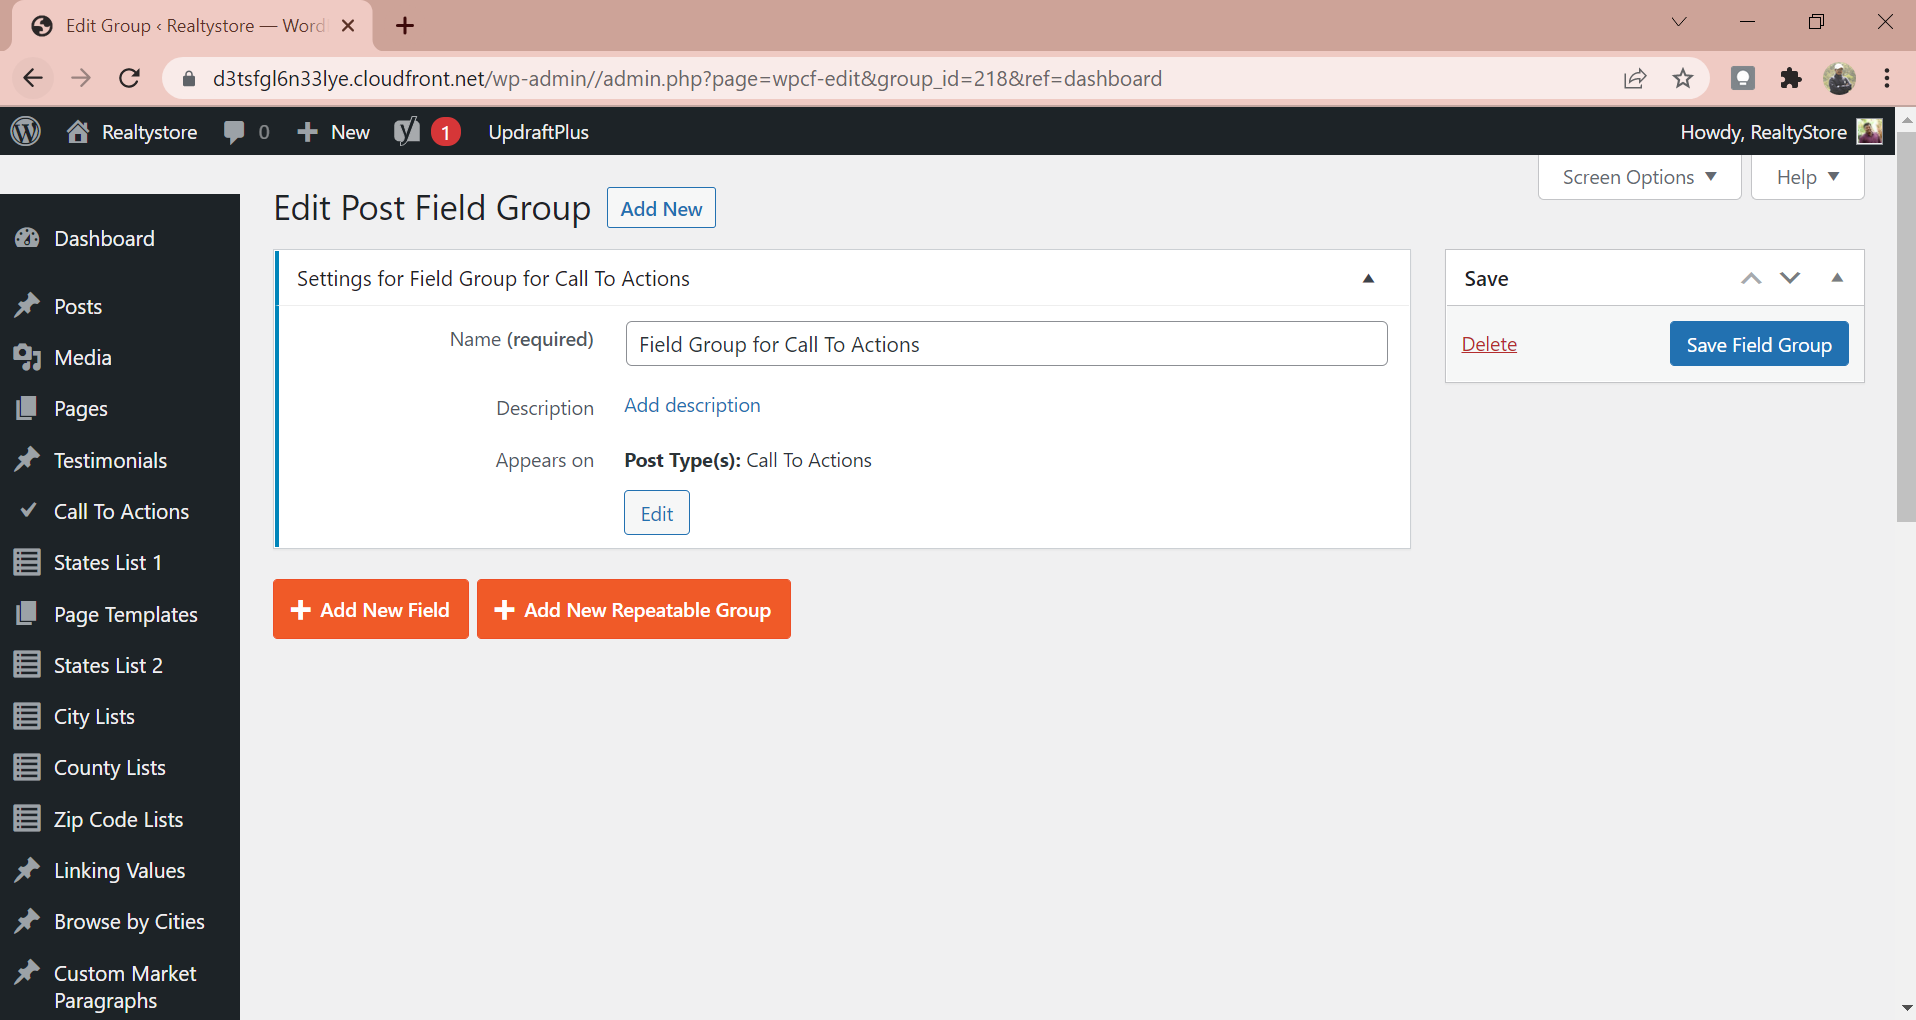The height and width of the screenshot is (1020, 1916).
Task: Open the RealtyStore user avatar in admin bar
Action: click(x=1869, y=132)
